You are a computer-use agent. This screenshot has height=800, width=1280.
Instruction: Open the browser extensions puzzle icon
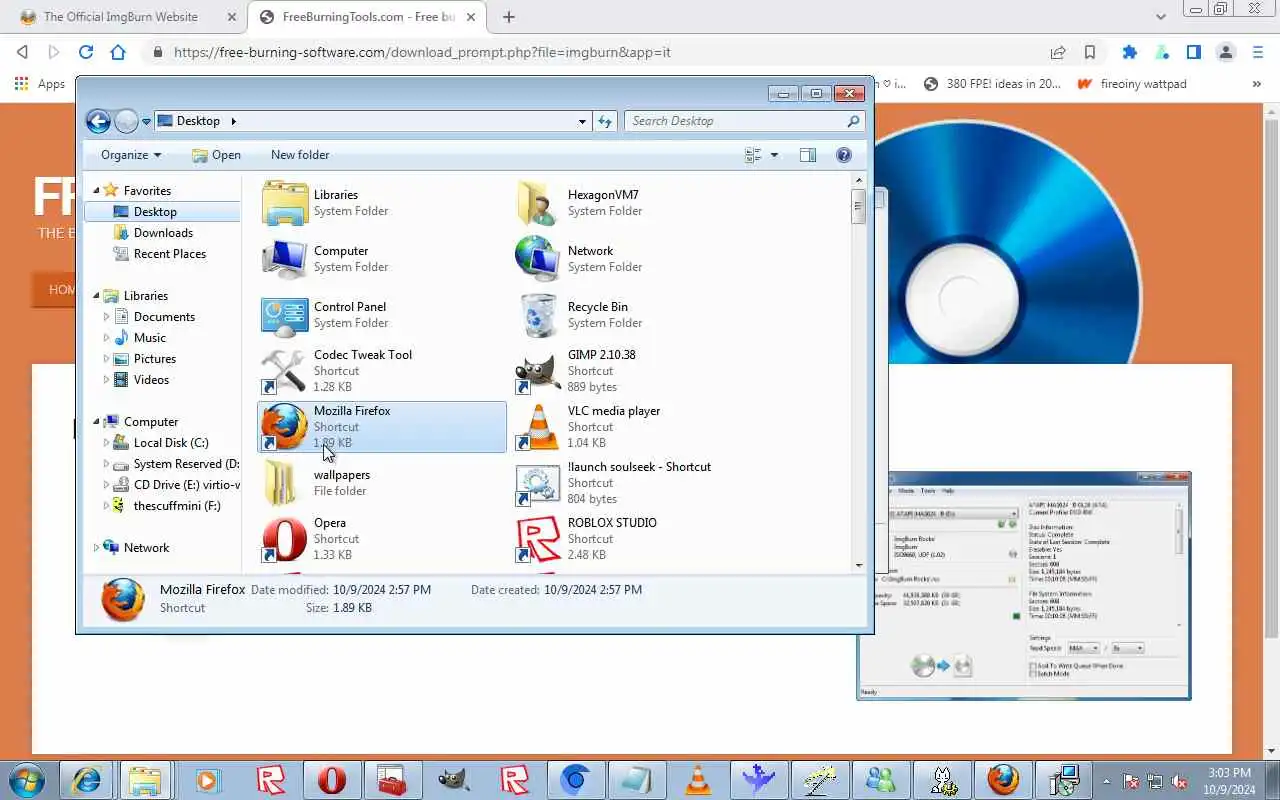click(x=1130, y=52)
